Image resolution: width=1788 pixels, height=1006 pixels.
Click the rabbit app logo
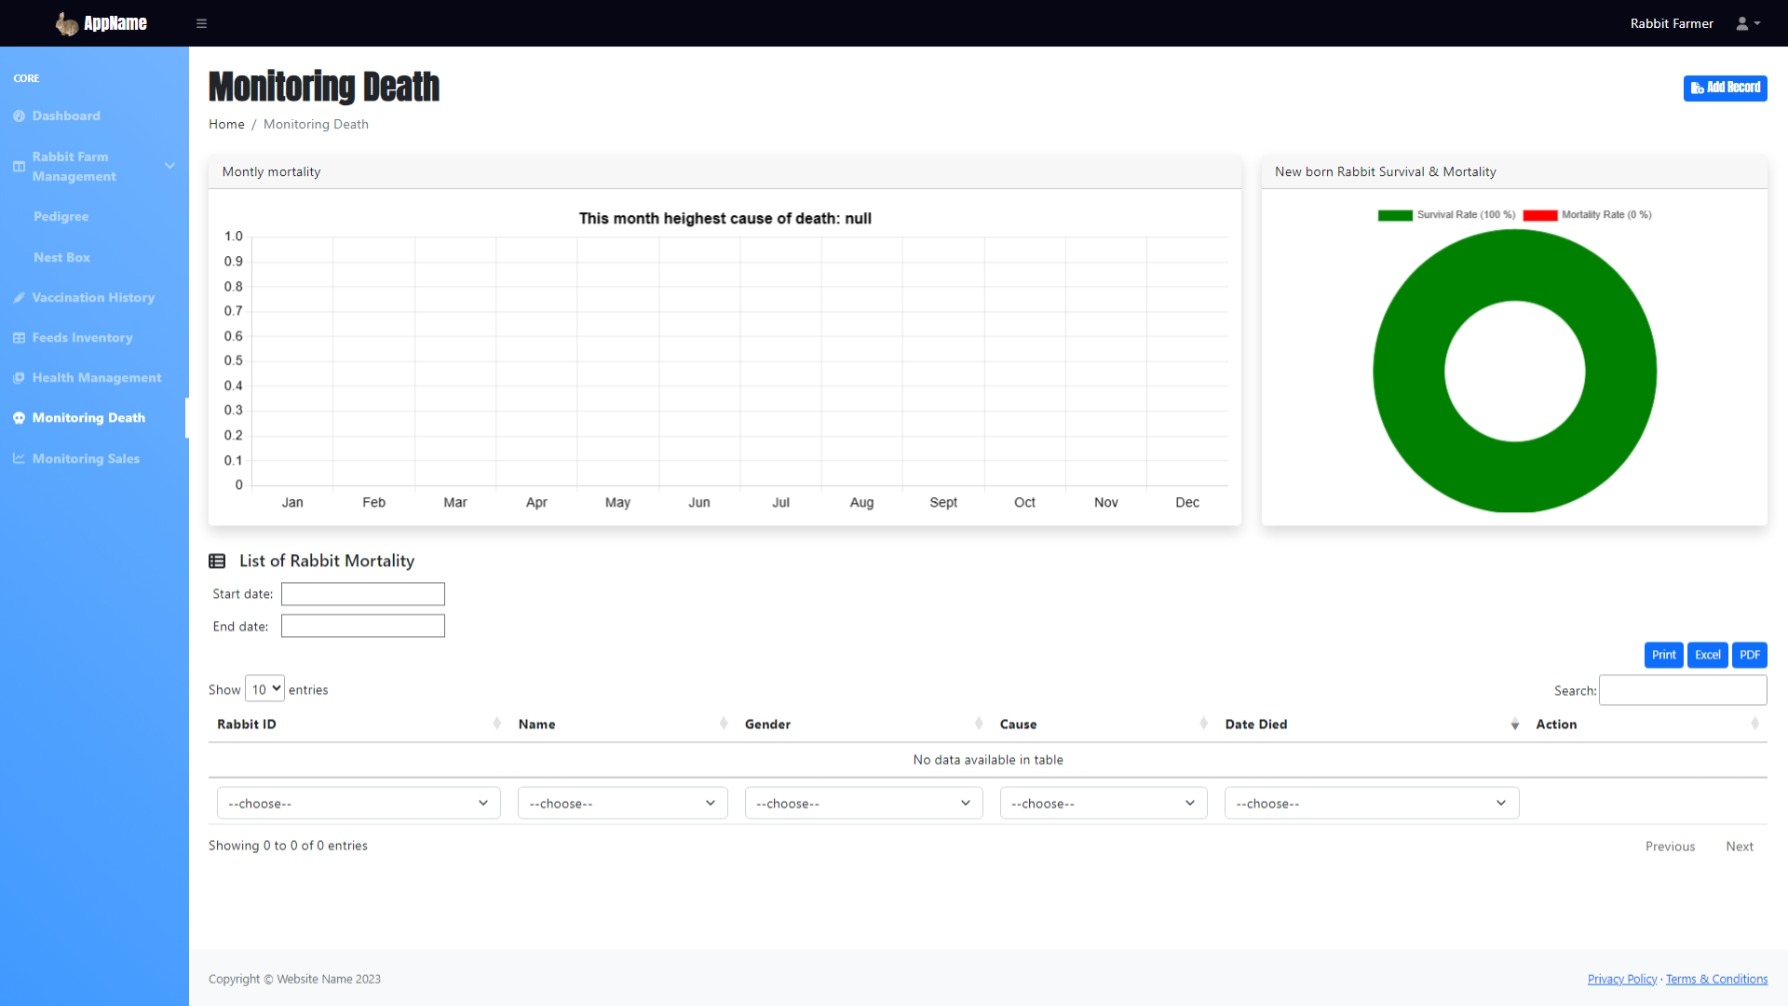point(67,23)
